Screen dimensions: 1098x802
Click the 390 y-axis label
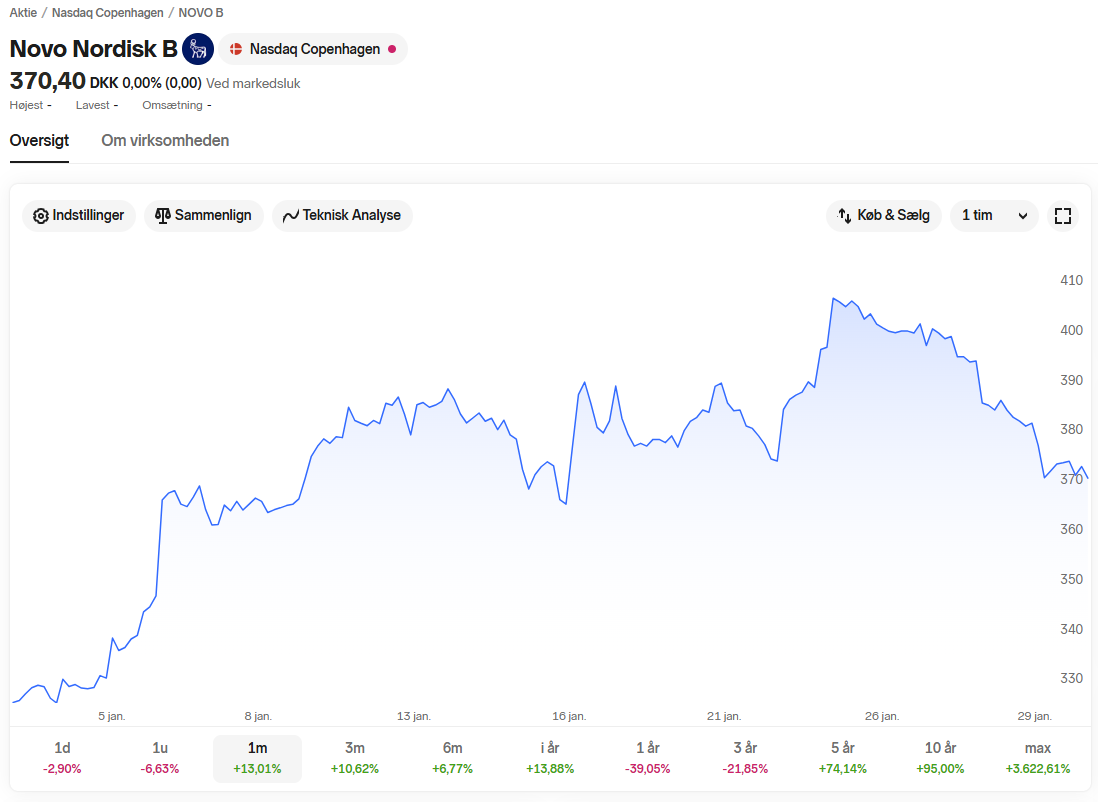click(x=1071, y=380)
